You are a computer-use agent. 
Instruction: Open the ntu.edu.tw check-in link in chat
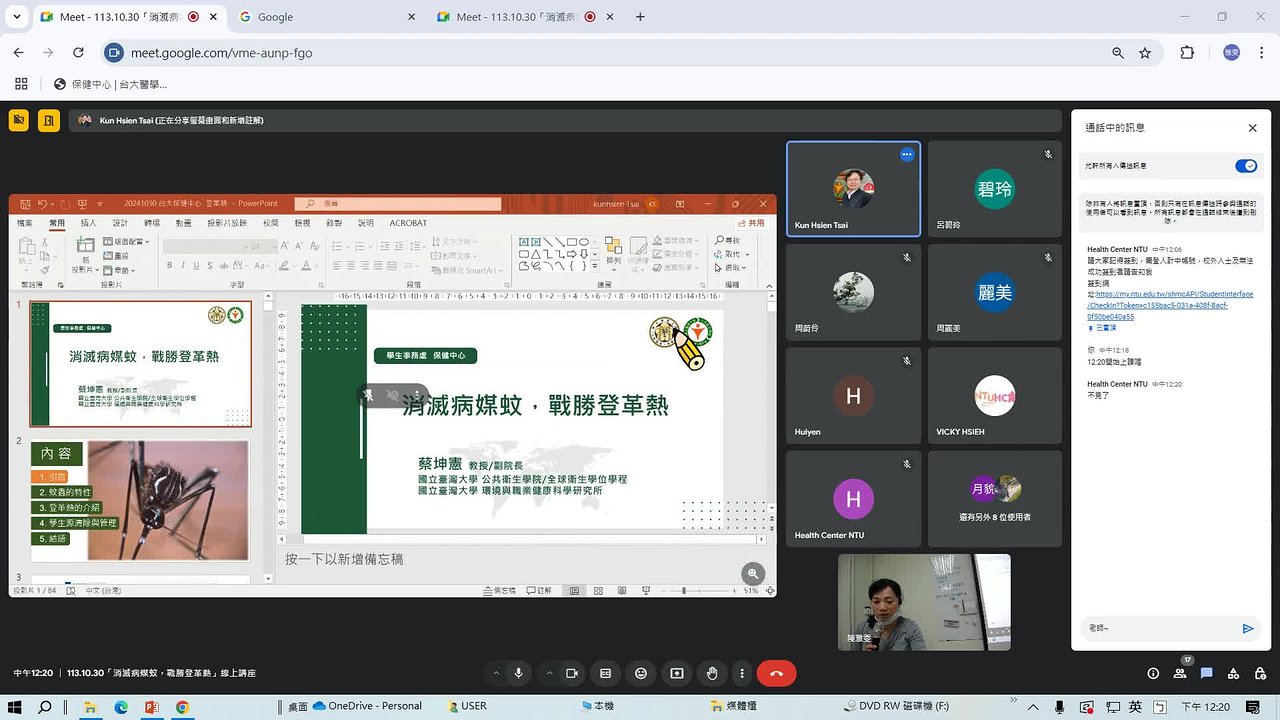tap(1170, 305)
